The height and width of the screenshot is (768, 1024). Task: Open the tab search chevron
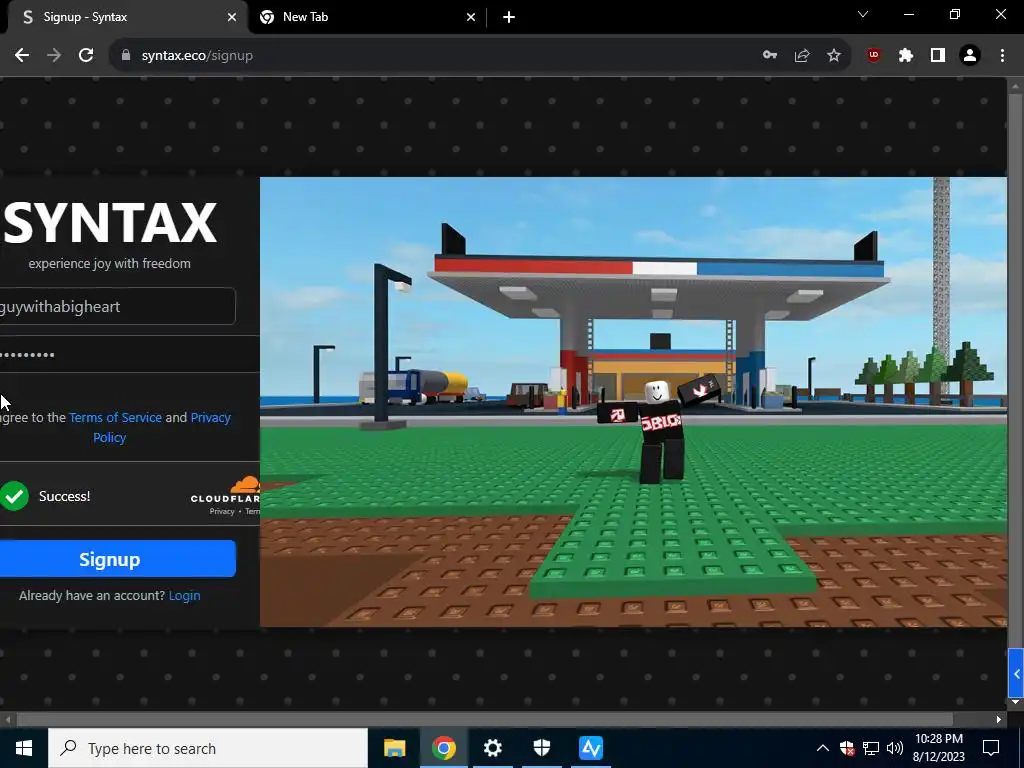coord(863,14)
